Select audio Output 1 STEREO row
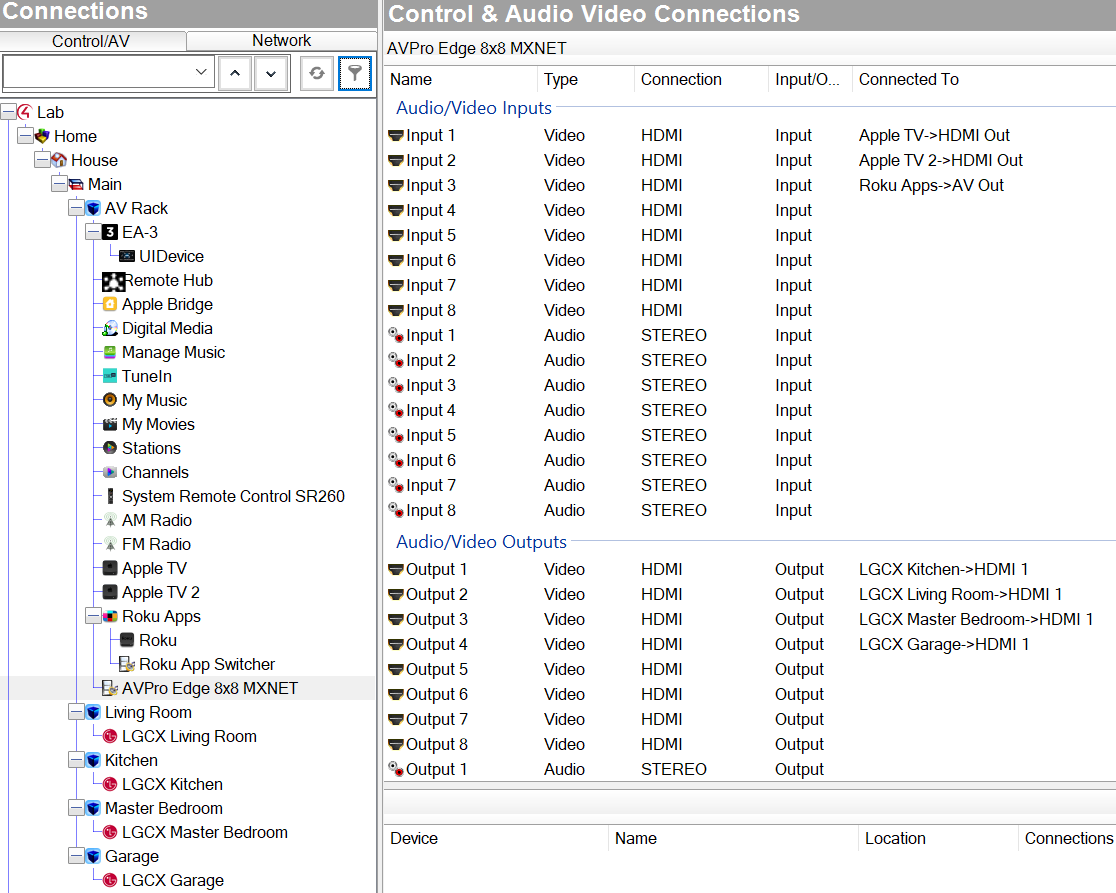Viewport: 1116px width, 893px height. point(750,769)
